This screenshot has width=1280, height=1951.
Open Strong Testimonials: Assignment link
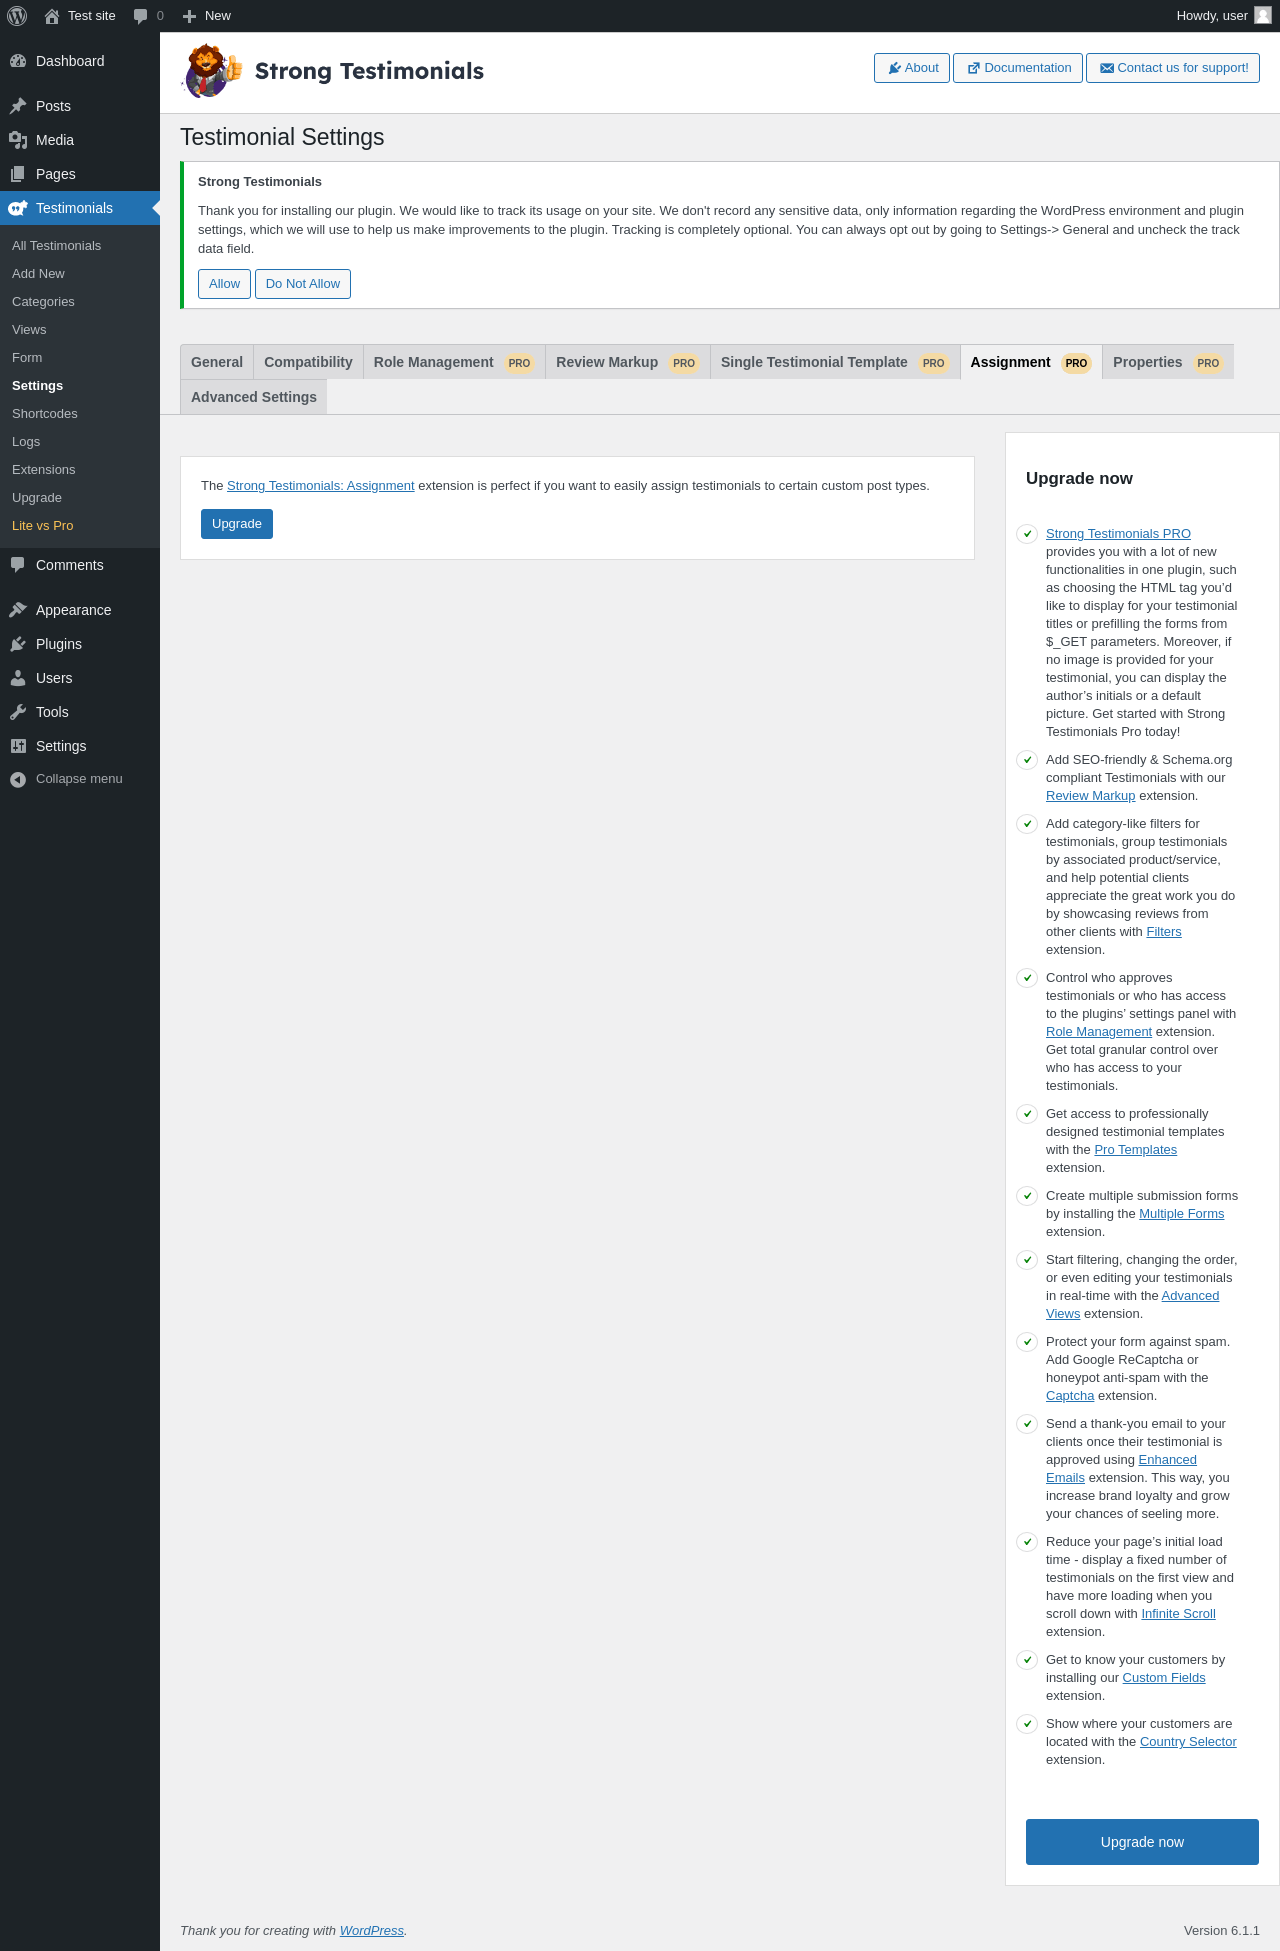point(321,486)
